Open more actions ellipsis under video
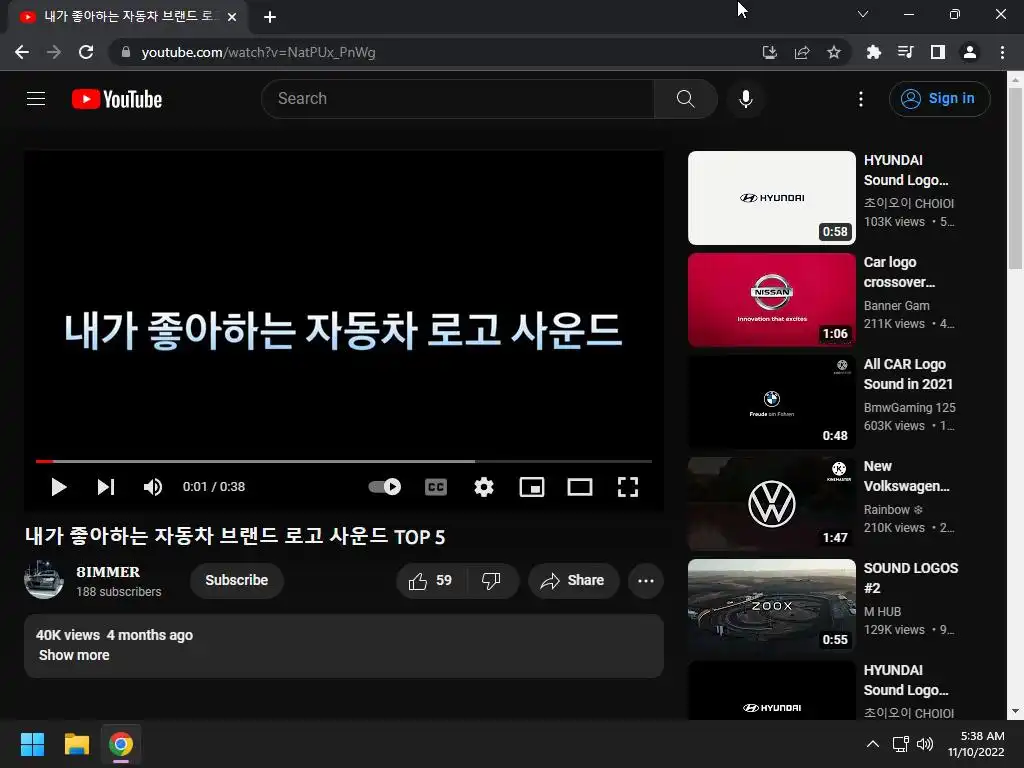The image size is (1024, 768). point(646,581)
